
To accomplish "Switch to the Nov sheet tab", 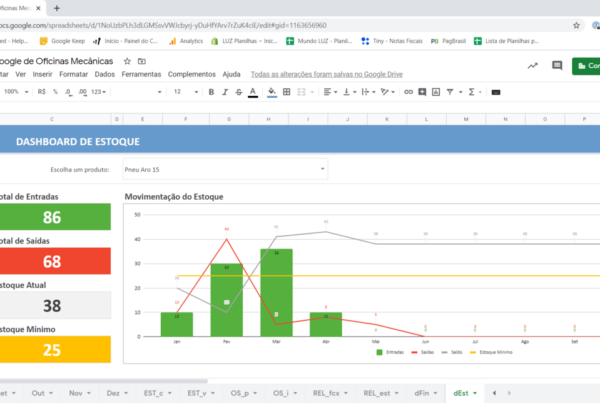I will pos(79,393).
